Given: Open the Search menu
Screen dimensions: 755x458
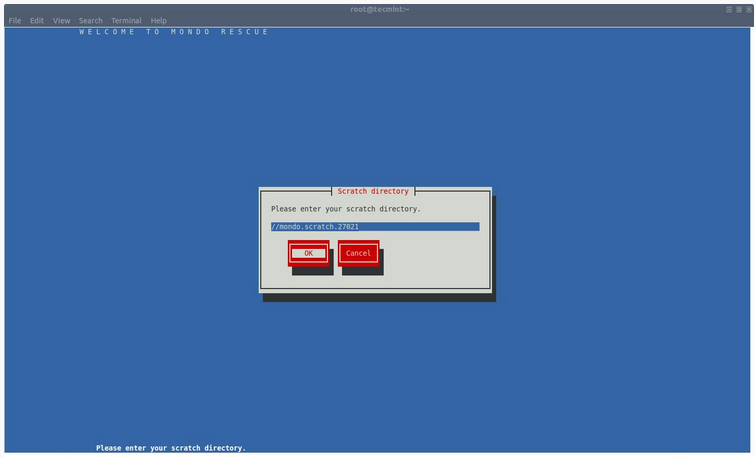Looking at the screenshot, I should click(x=90, y=20).
